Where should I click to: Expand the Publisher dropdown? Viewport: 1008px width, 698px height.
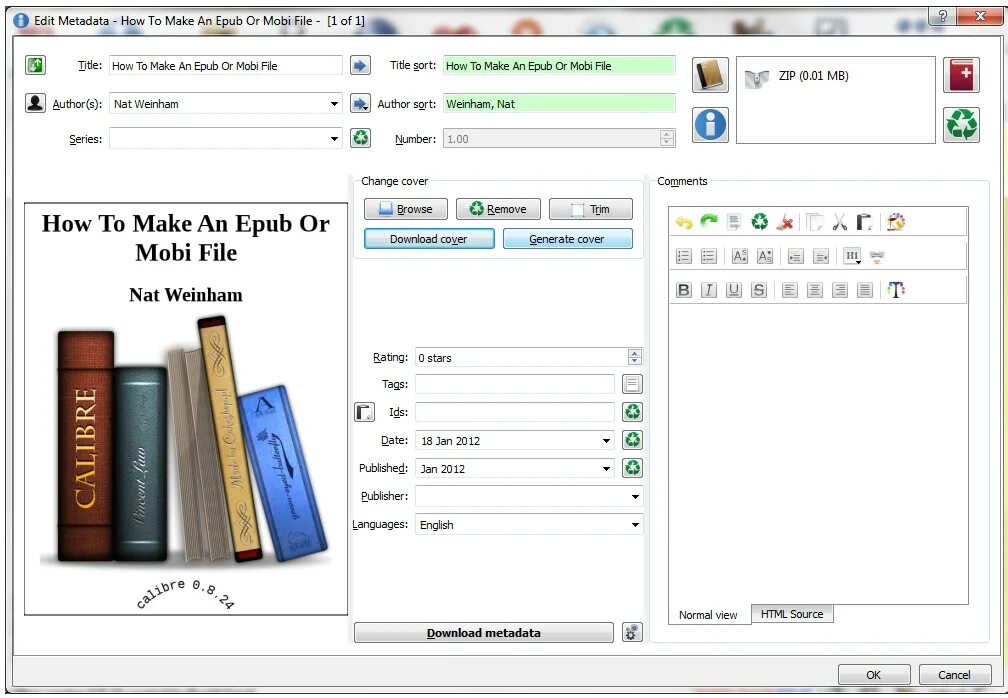pos(635,496)
